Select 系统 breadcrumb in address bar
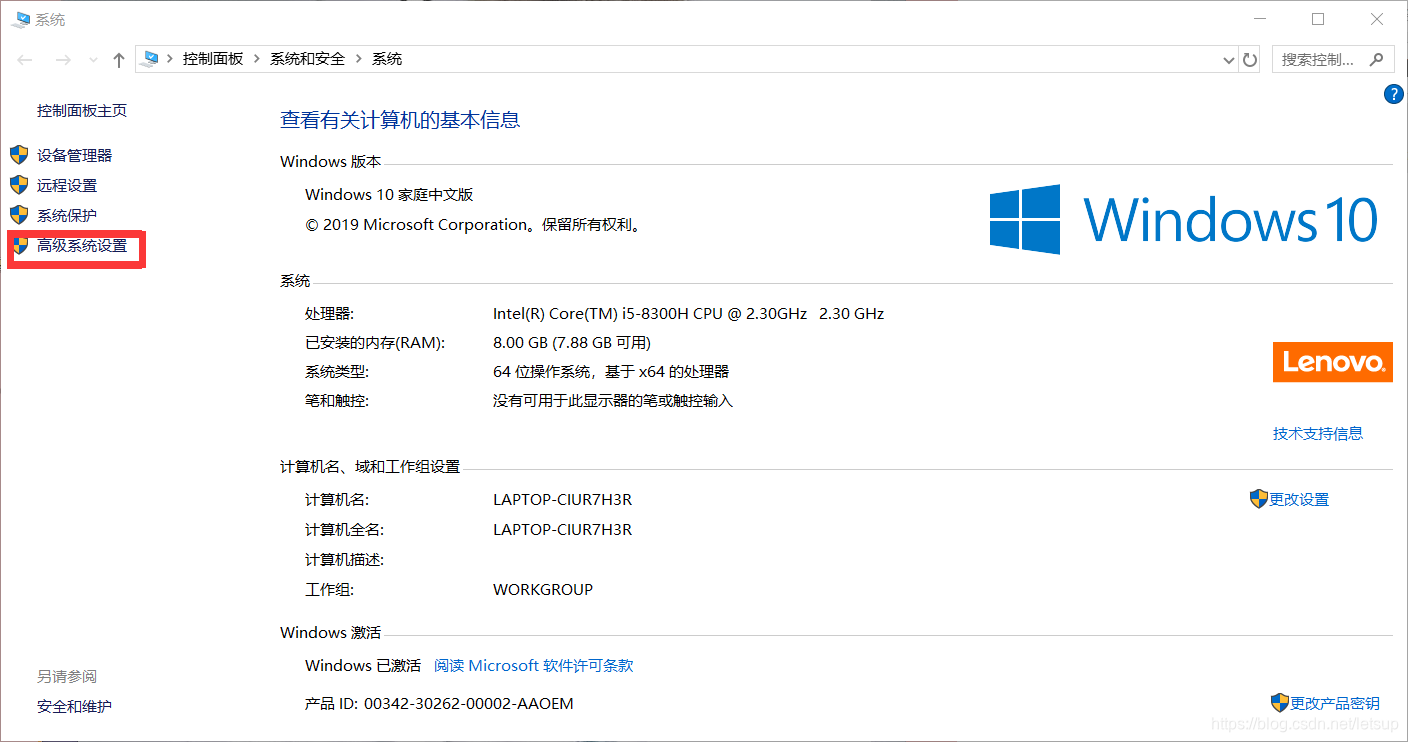The height and width of the screenshot is (742, 1408). tap(387, 59)
